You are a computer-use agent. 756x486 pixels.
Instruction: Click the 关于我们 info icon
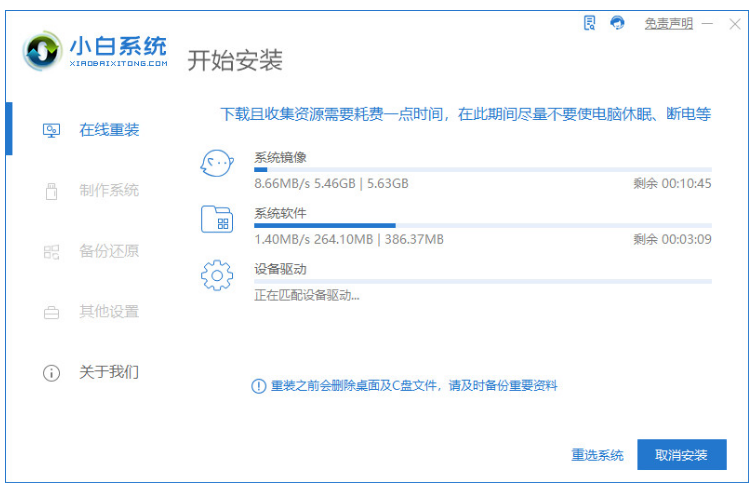(x=52, y=373)
